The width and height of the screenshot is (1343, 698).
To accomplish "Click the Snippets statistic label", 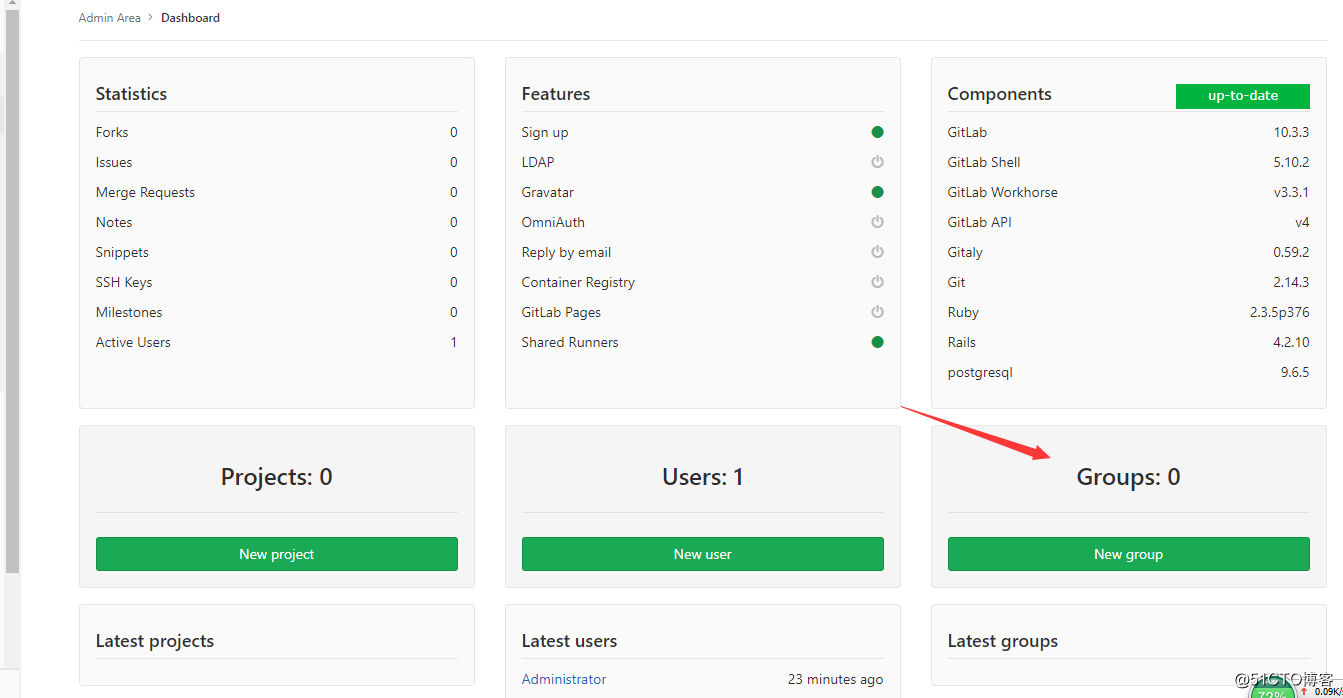I will point(122,252).
